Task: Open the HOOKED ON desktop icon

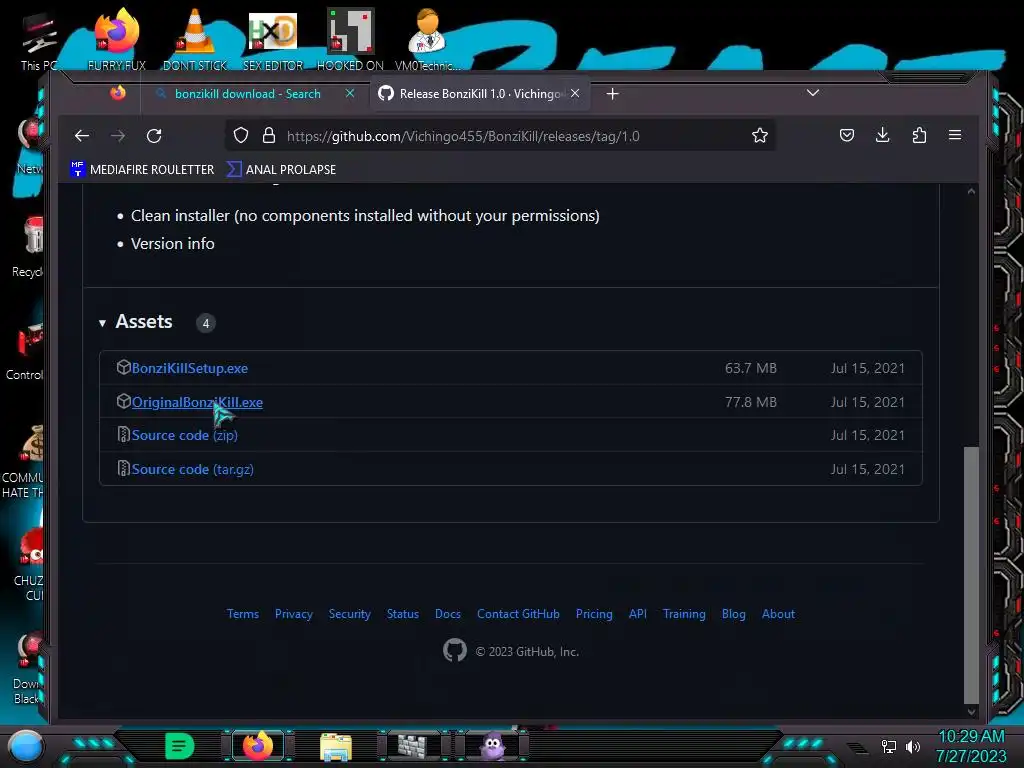Action: click(350, 39)
